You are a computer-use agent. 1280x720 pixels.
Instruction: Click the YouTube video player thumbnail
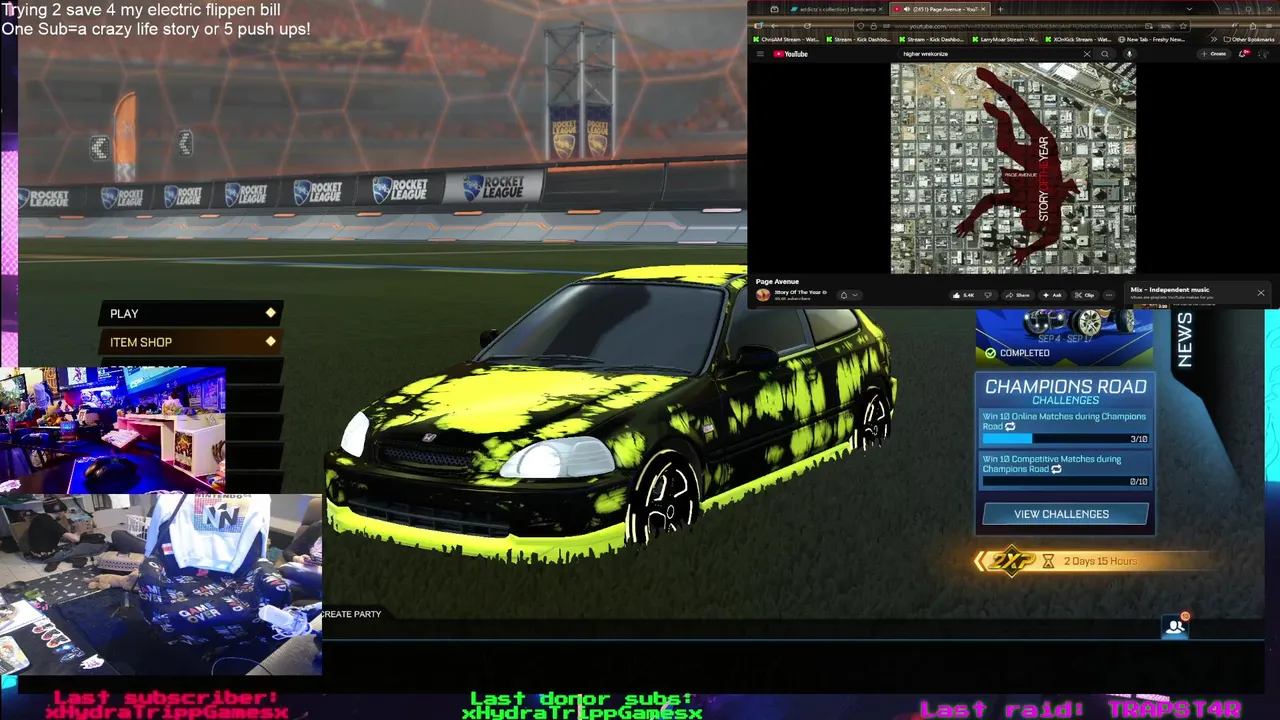(x=1013, y=168)
